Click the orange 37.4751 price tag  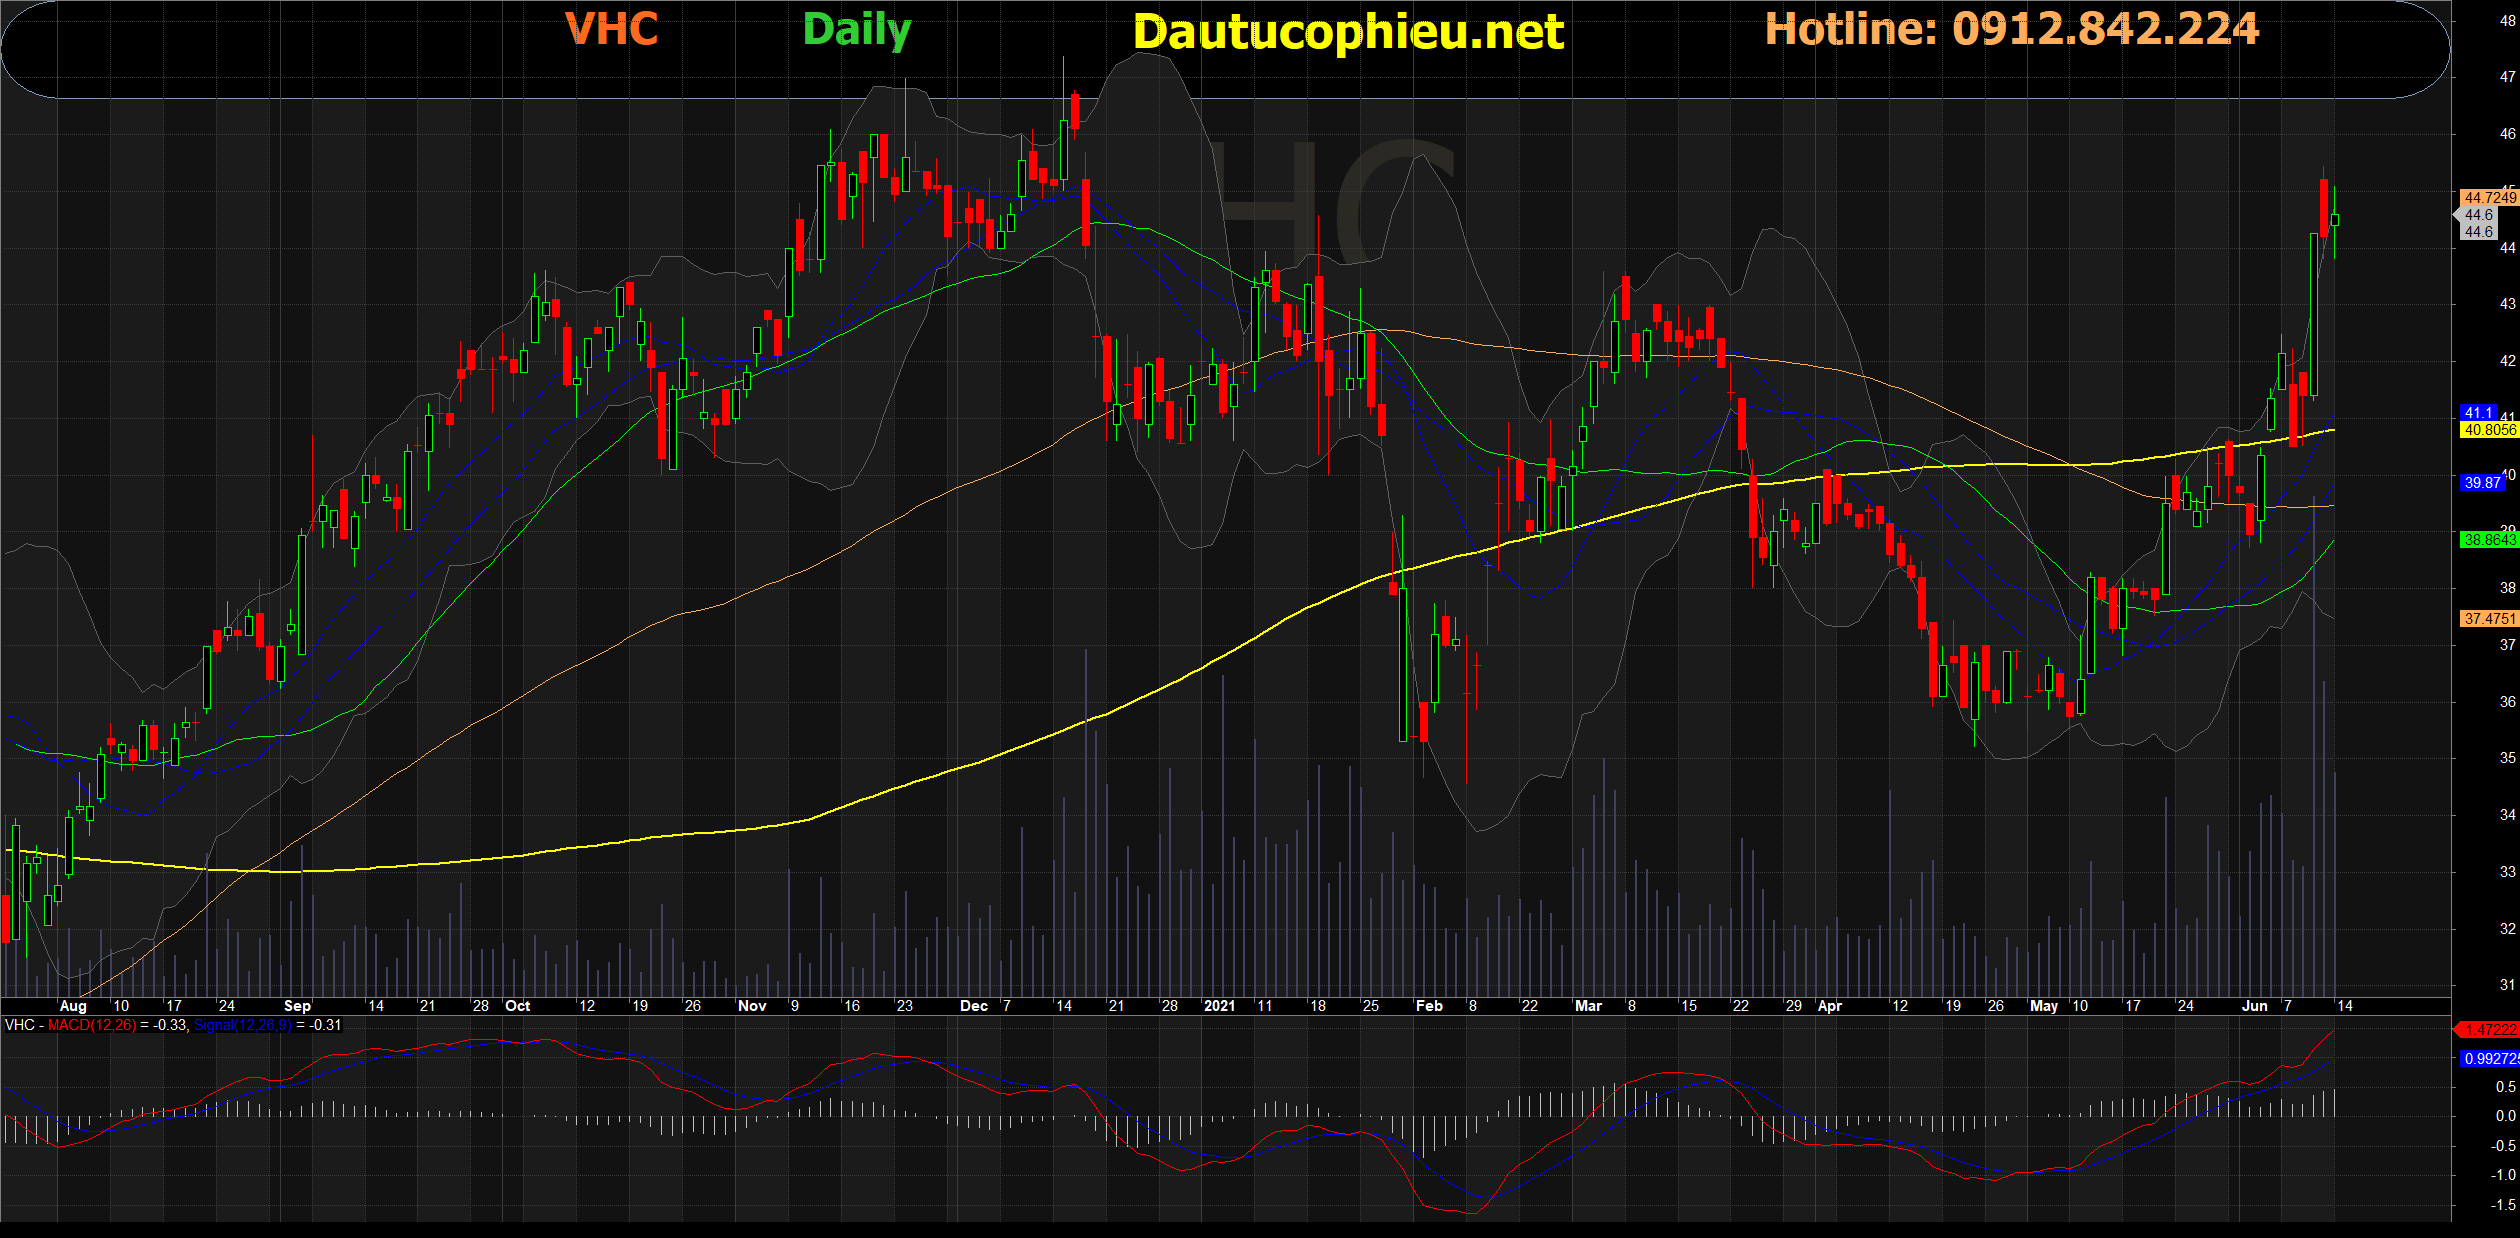point(2488,619)
